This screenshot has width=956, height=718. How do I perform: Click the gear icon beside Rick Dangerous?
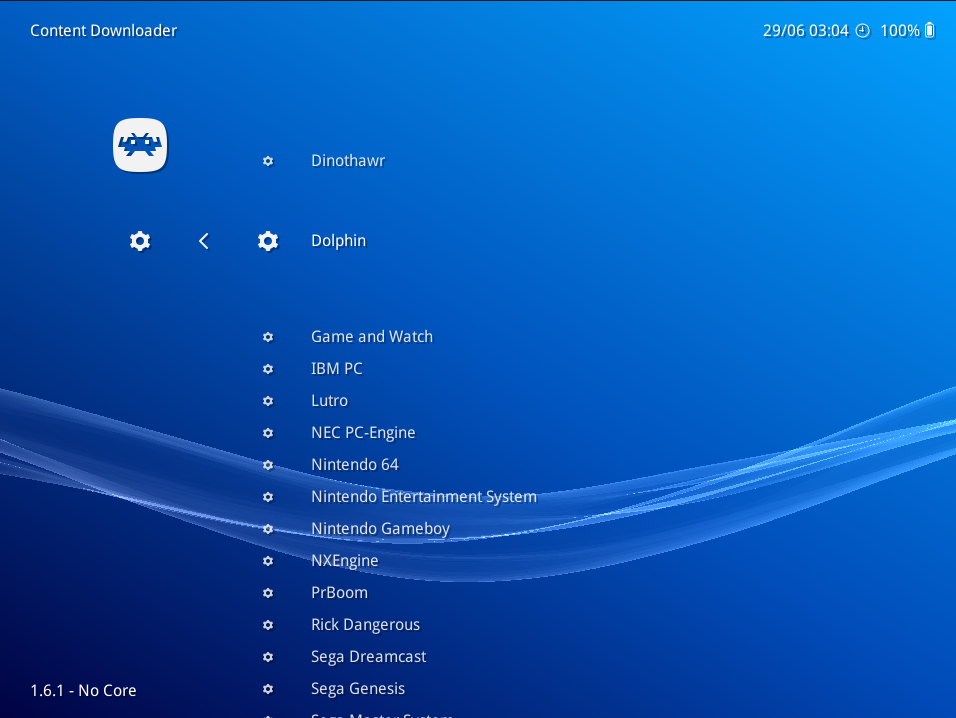268,625
